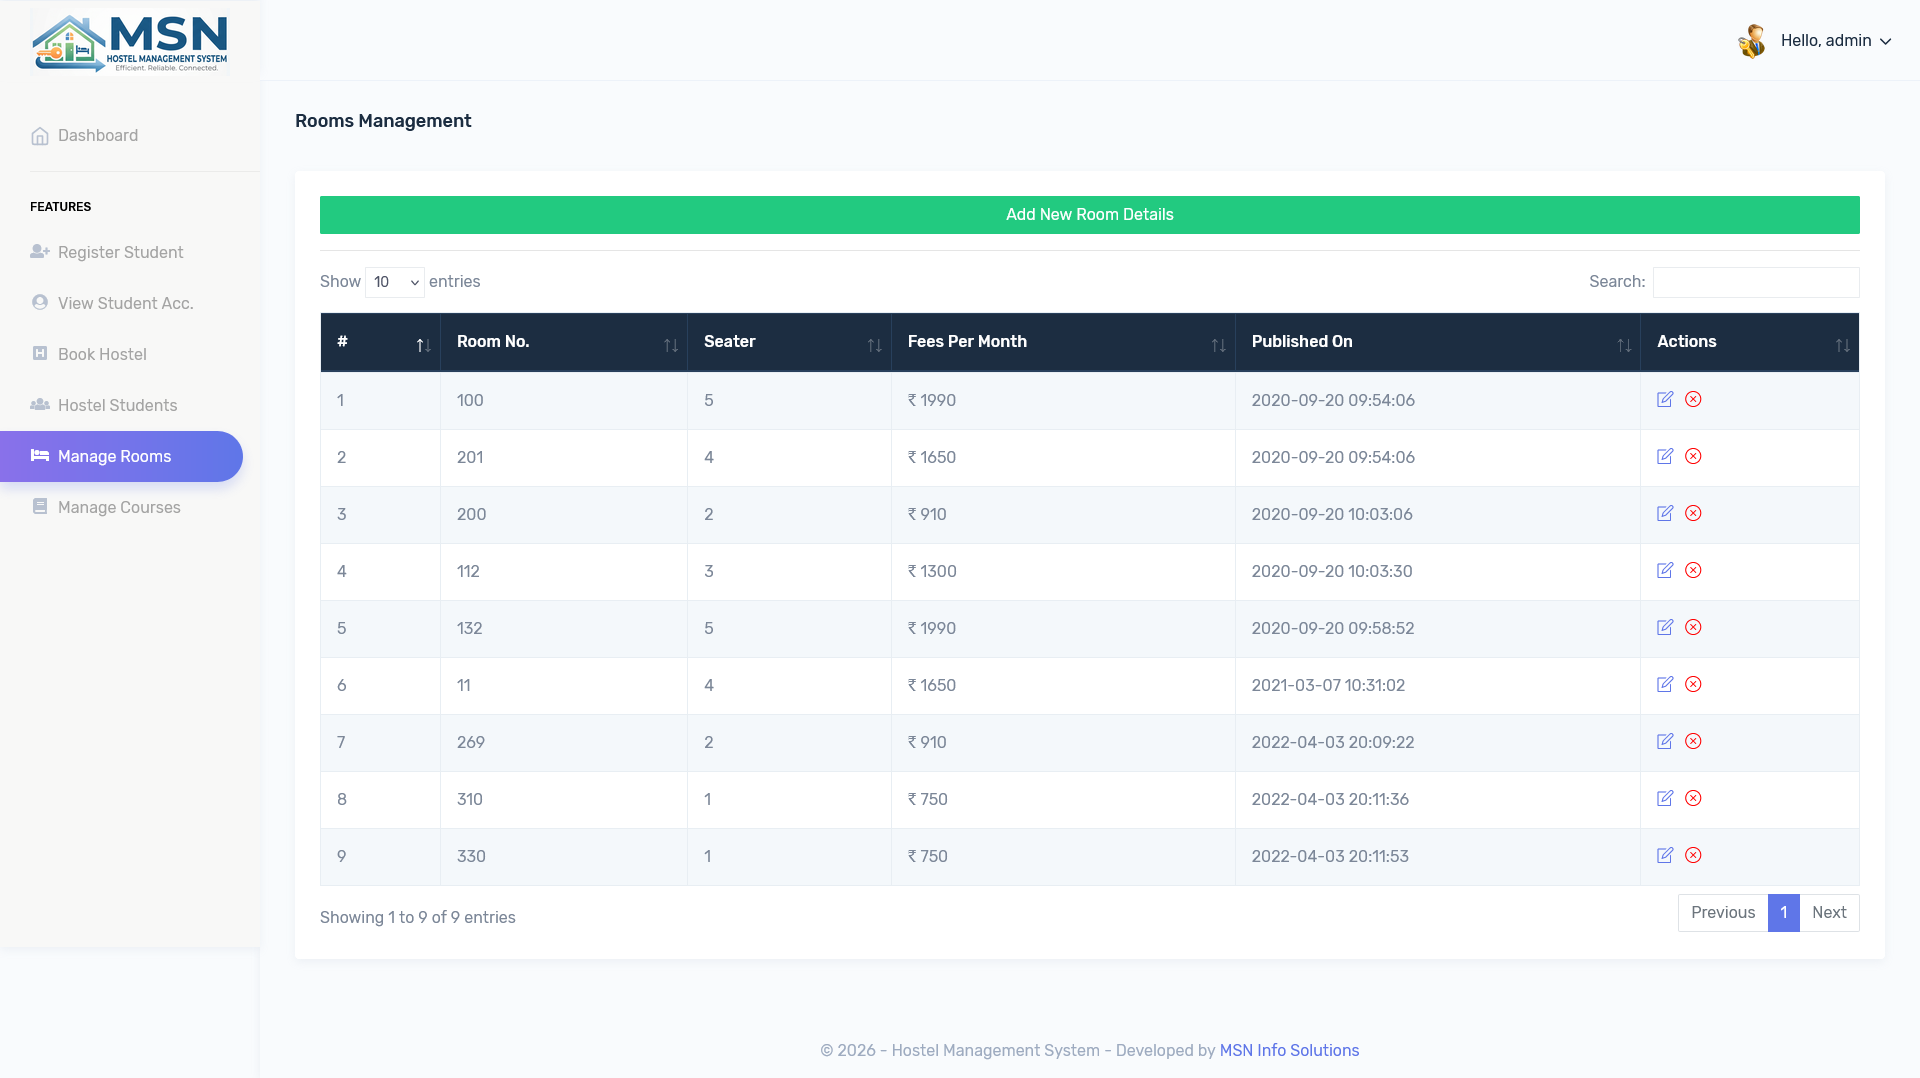
Task: Click the edit icon for room 200
Action: pos(1665,513)
